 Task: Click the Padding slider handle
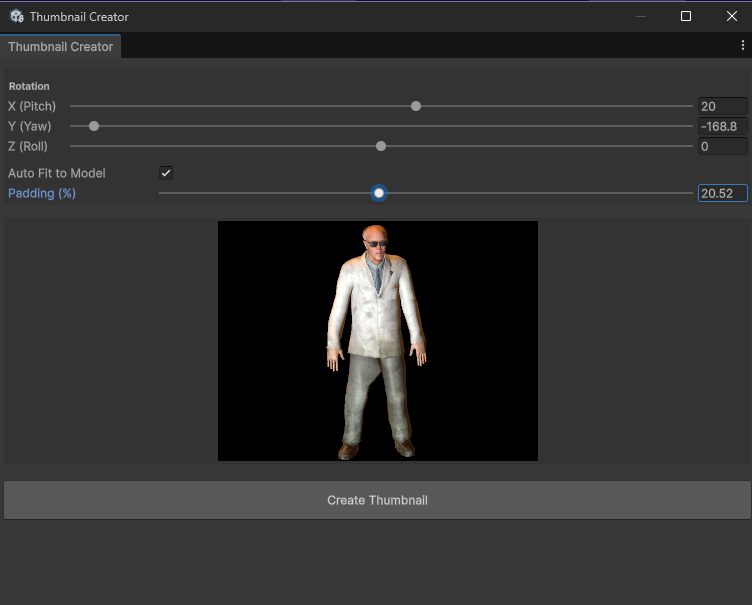point(379,193)
